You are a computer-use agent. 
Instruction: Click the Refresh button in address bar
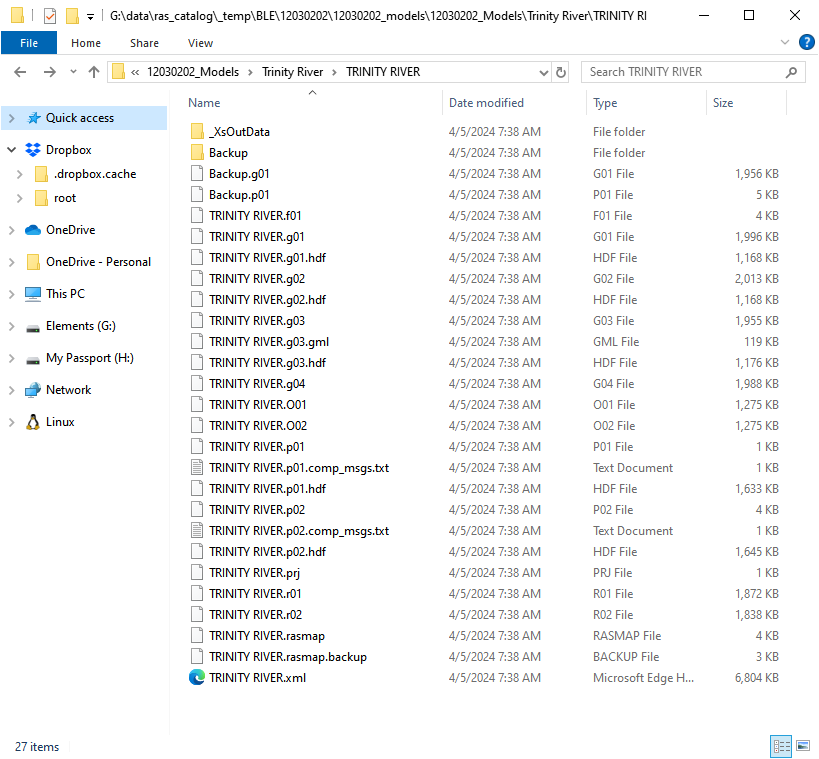[x=561, y=72]
